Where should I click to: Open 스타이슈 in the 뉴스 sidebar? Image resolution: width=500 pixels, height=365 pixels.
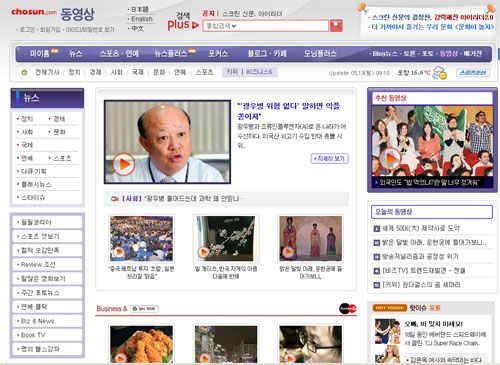pyautogui.click(x=33, y=198)
